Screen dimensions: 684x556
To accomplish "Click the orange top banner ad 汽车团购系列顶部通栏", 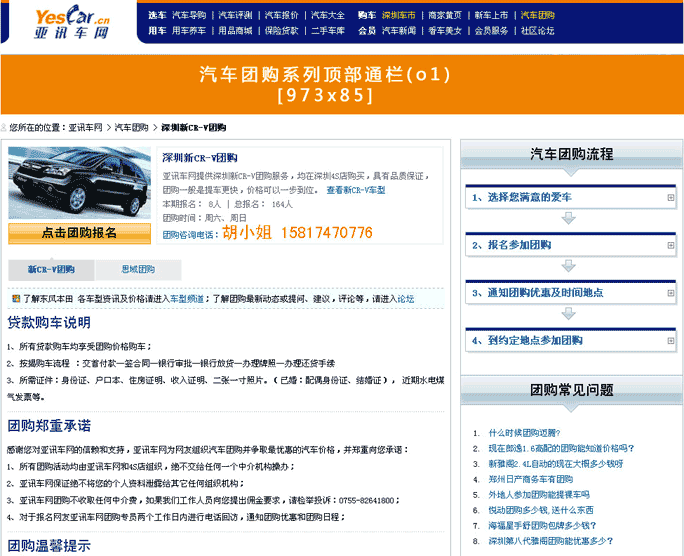I will coord(340,85).
